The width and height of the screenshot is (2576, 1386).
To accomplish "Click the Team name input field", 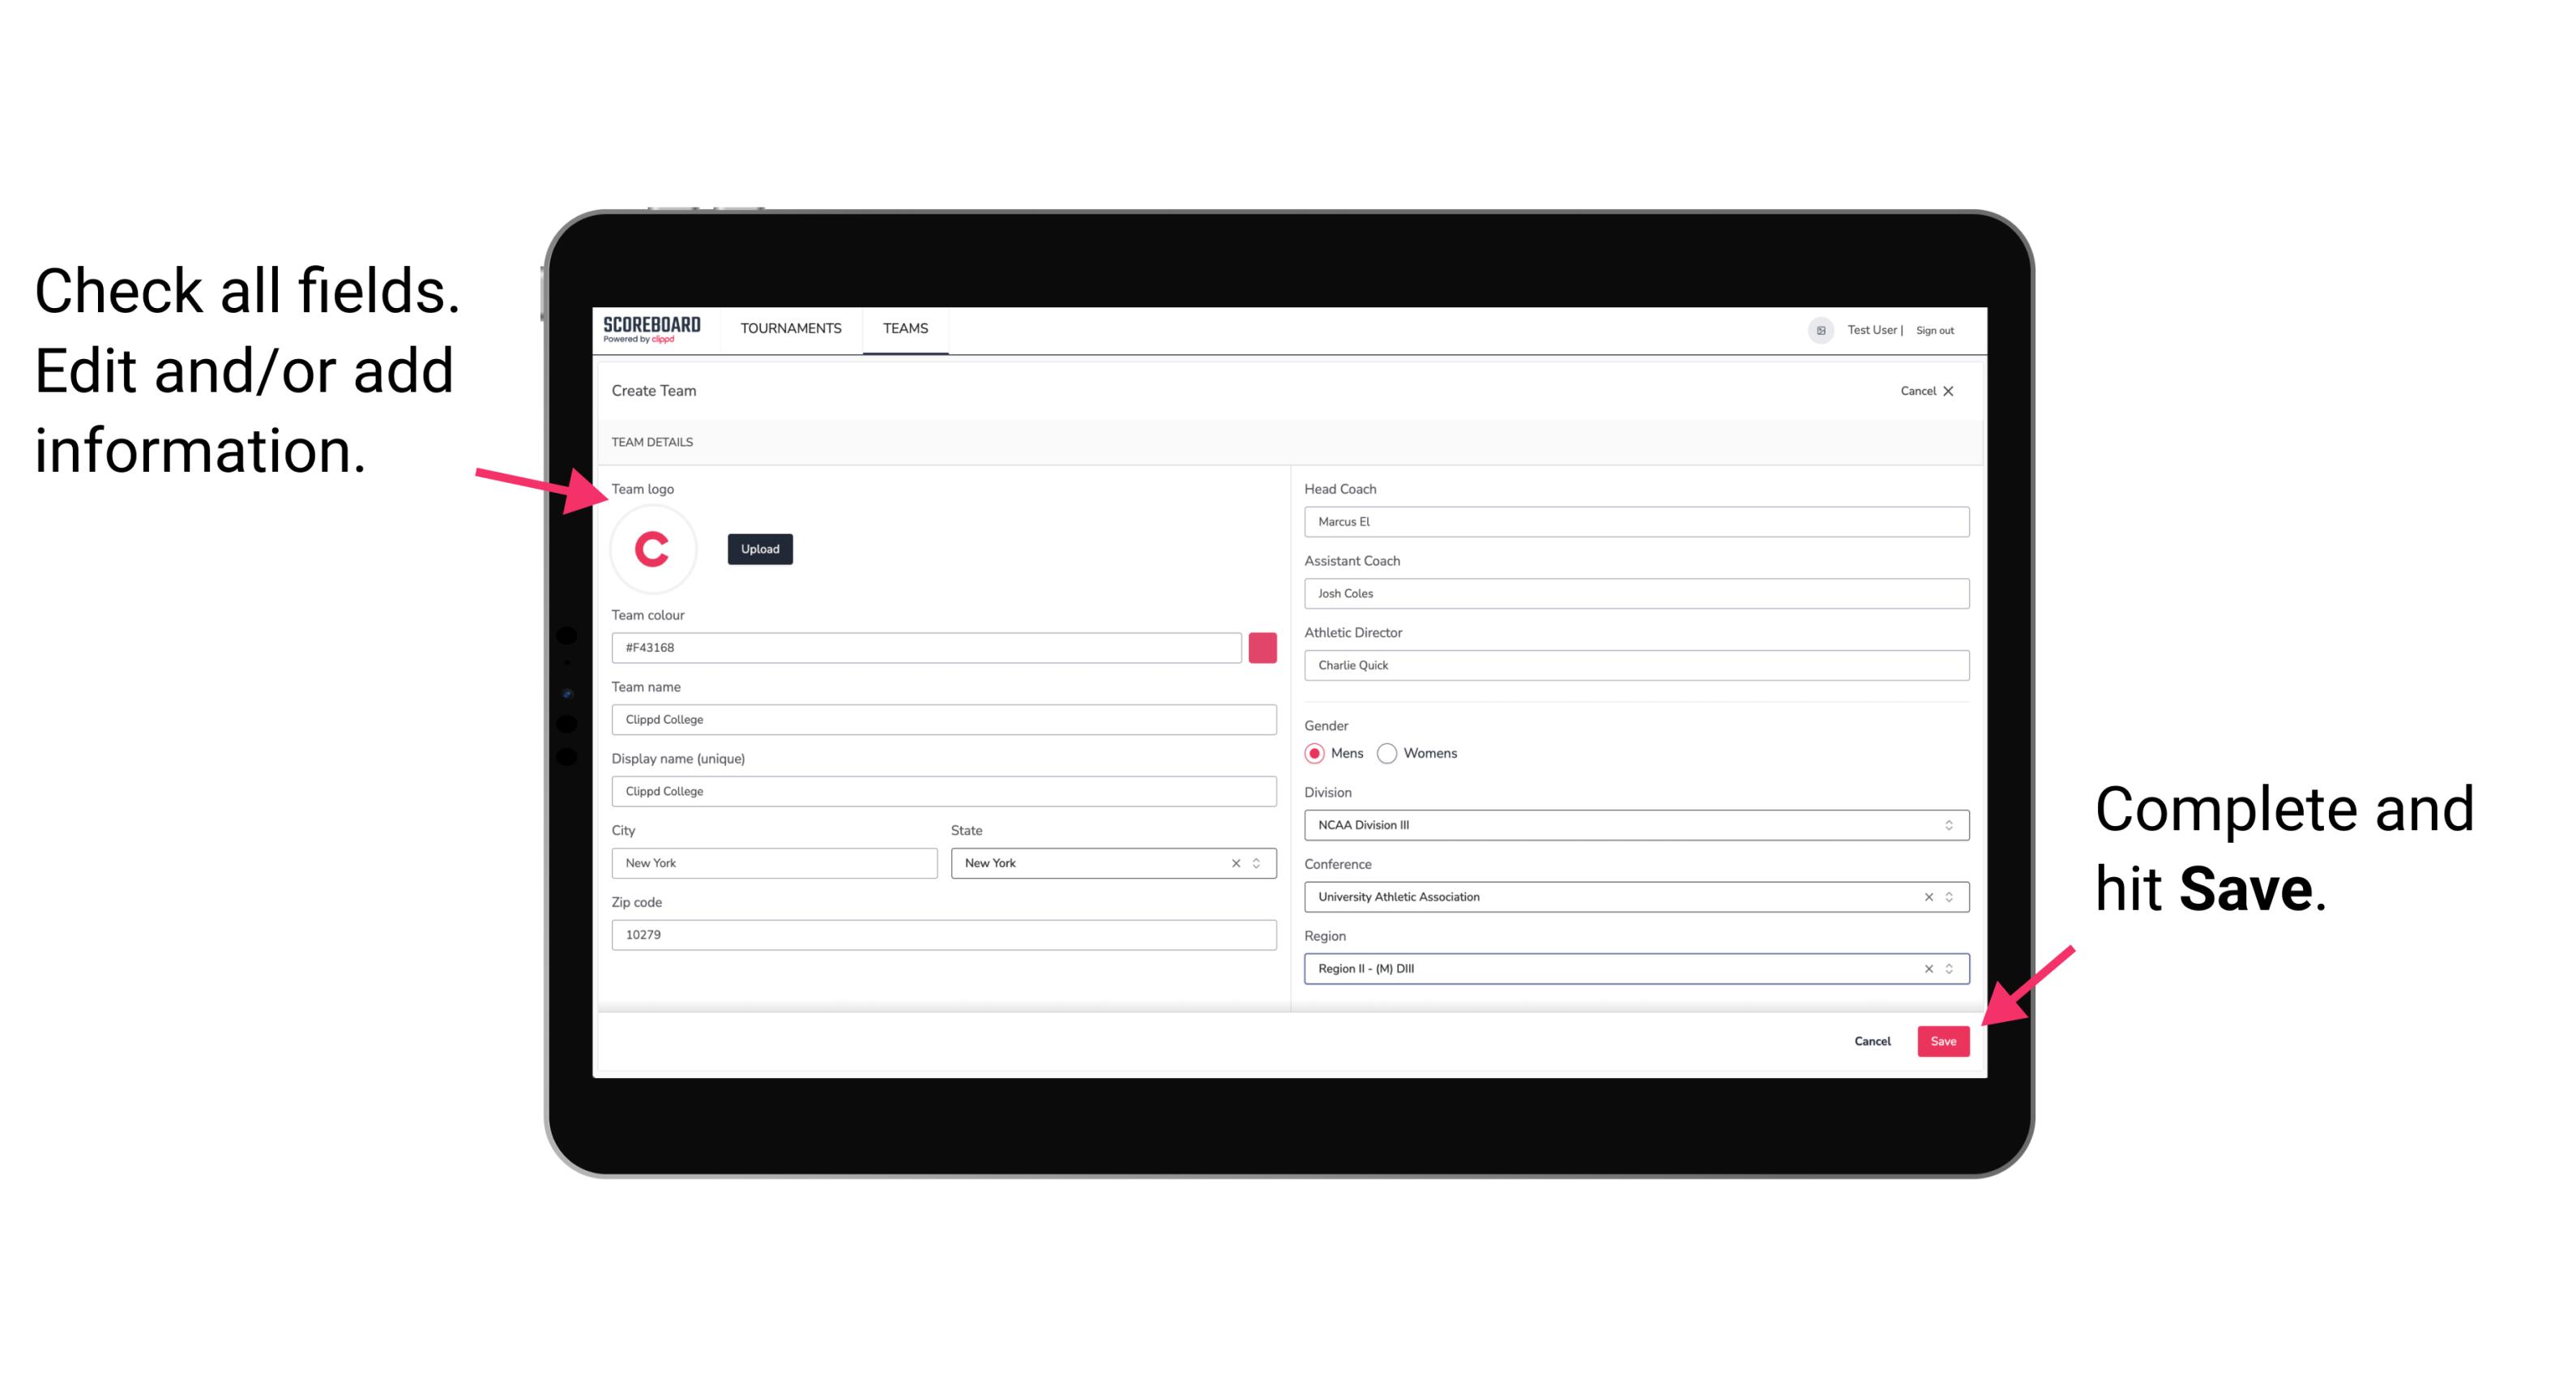I will coord(943,719).
